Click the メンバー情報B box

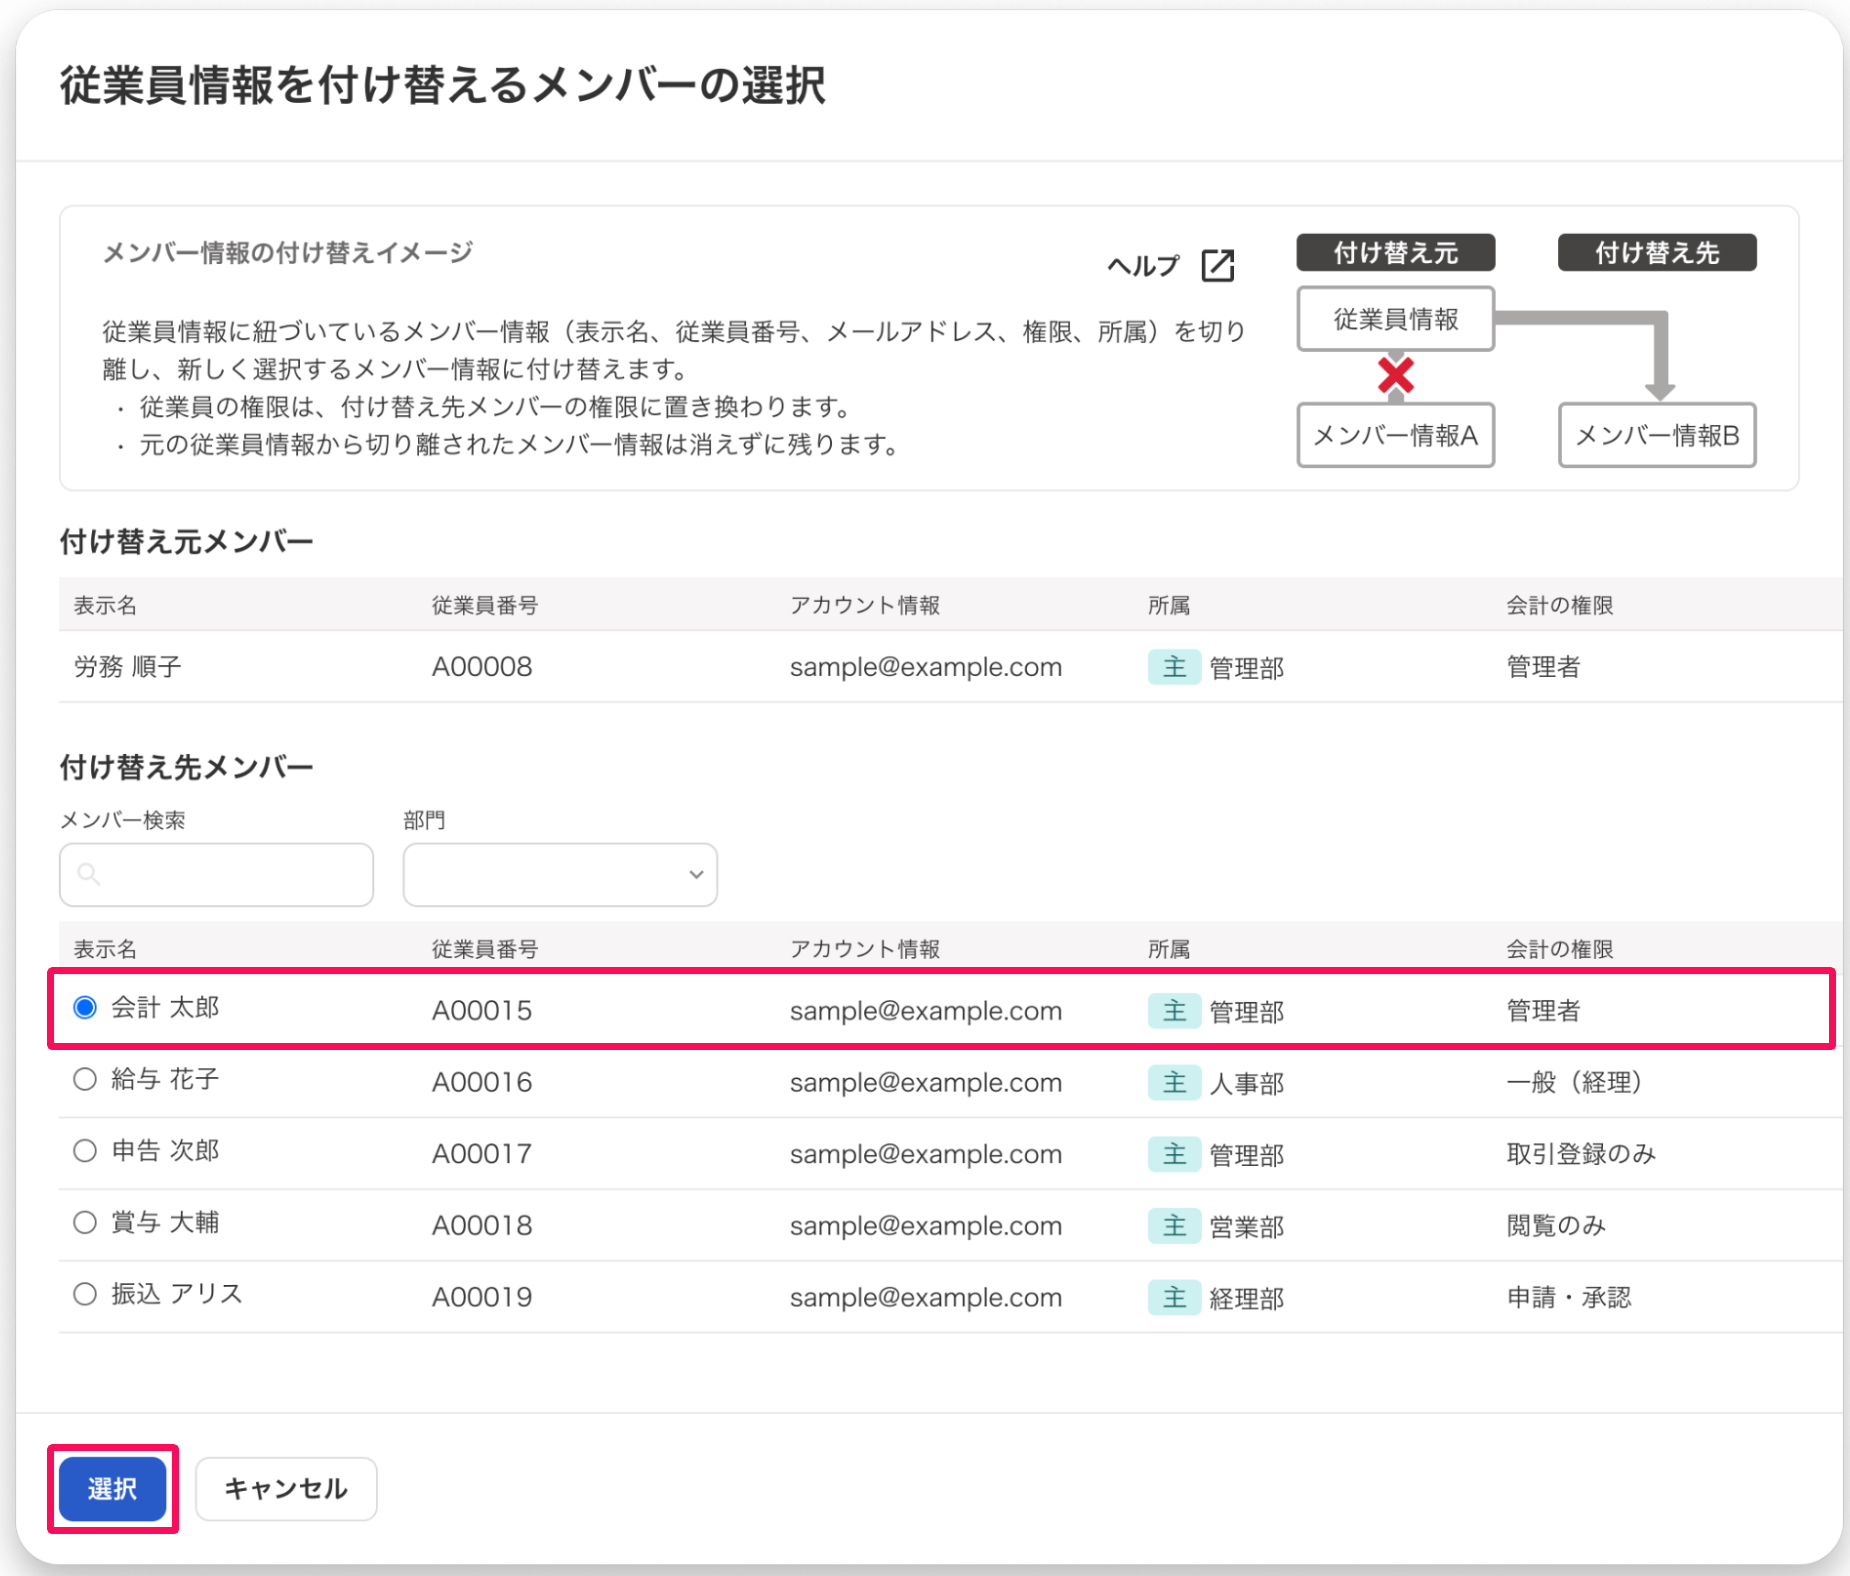click(1657, 435)
